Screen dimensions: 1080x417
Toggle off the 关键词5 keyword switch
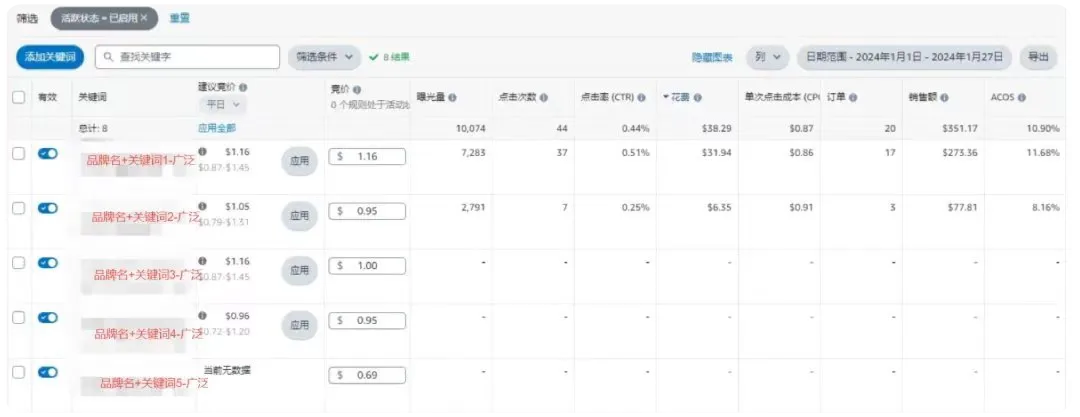[48, 372]
